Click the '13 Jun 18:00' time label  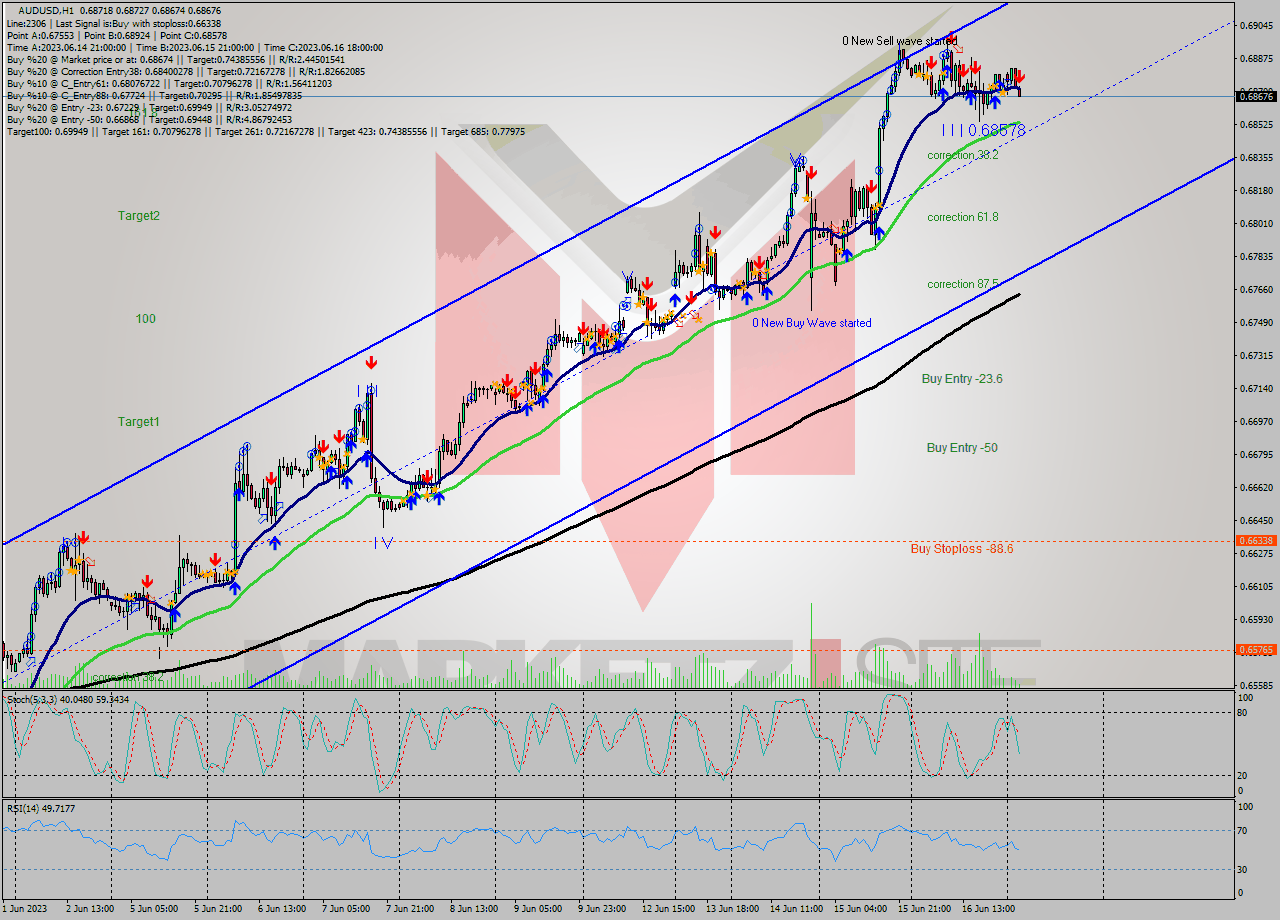[x=732, y=908]
